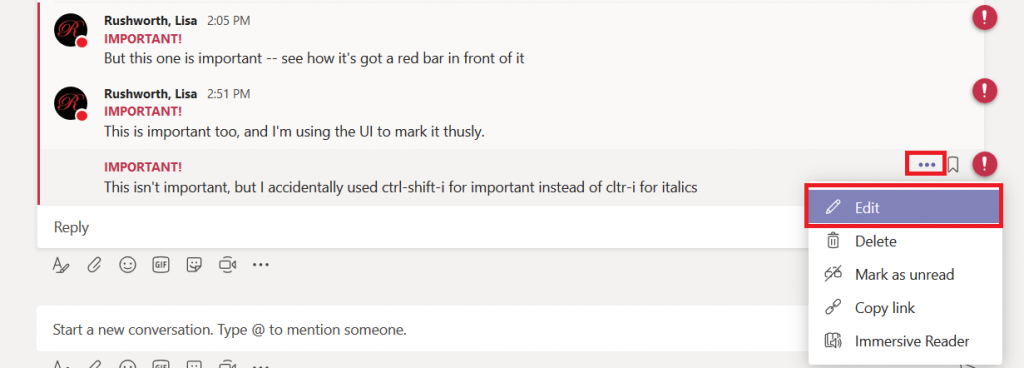Attach a file using the paperclip icon
The width and height of the screenshot is (1024, 368).
tap(94, 265)
